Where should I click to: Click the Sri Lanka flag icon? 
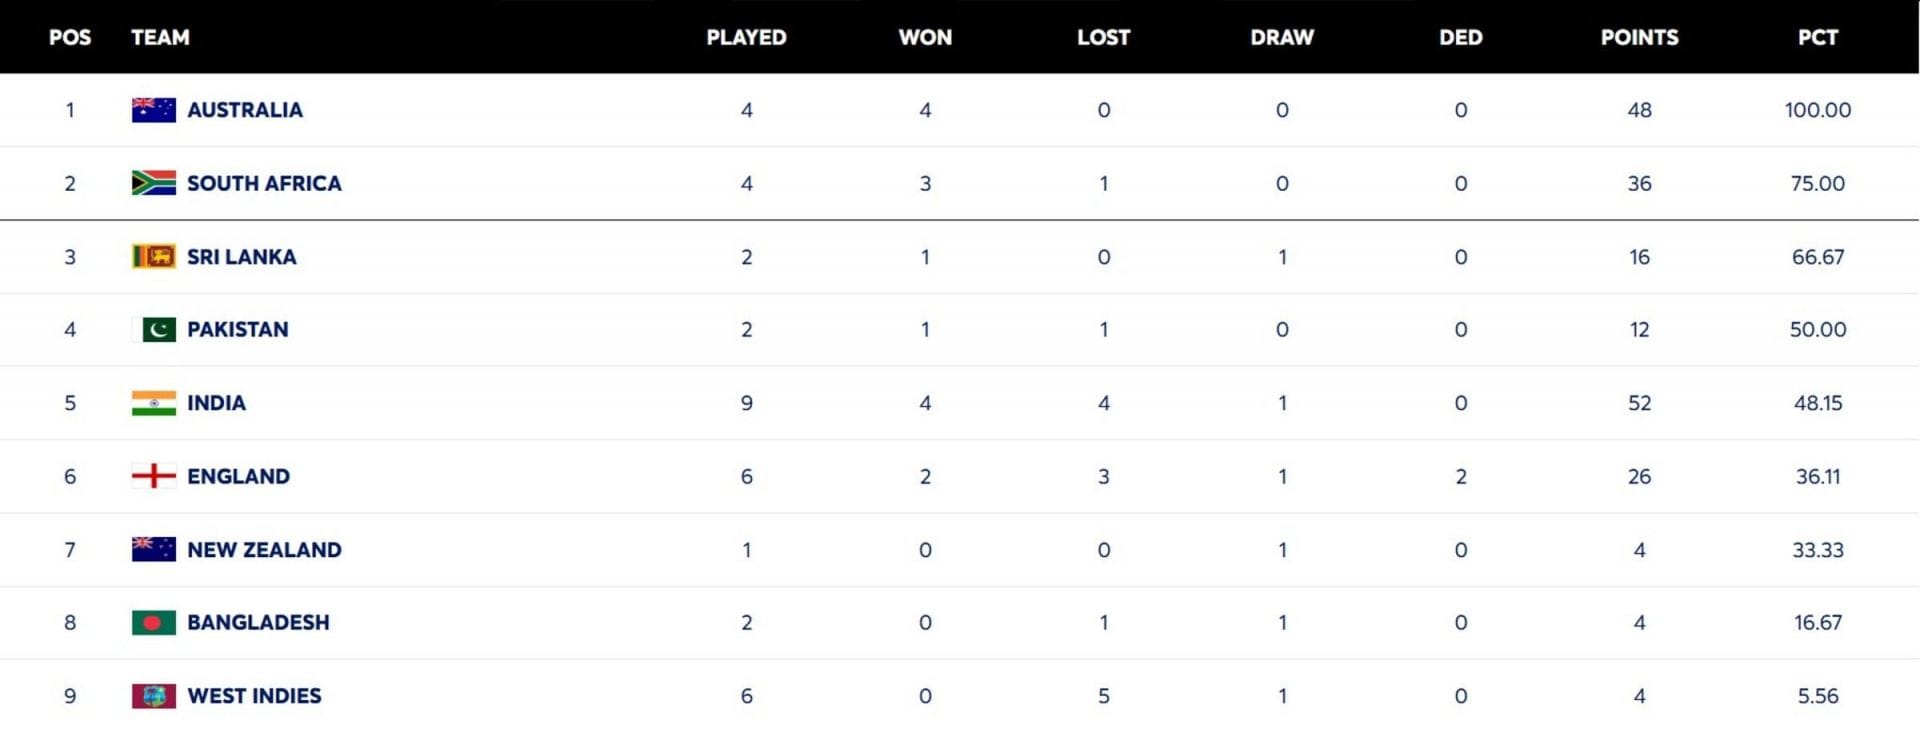[x=154, y=257]
